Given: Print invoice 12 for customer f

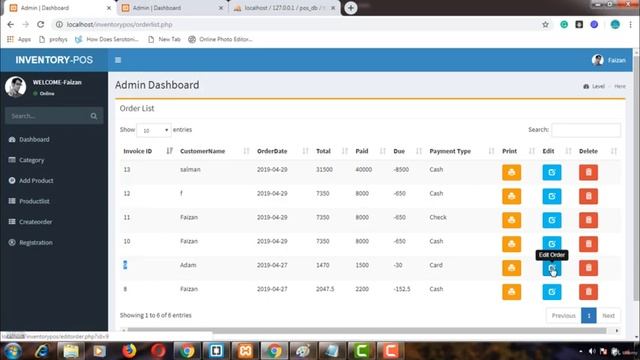Looking at the screenshot, I should tap(511, 196).
